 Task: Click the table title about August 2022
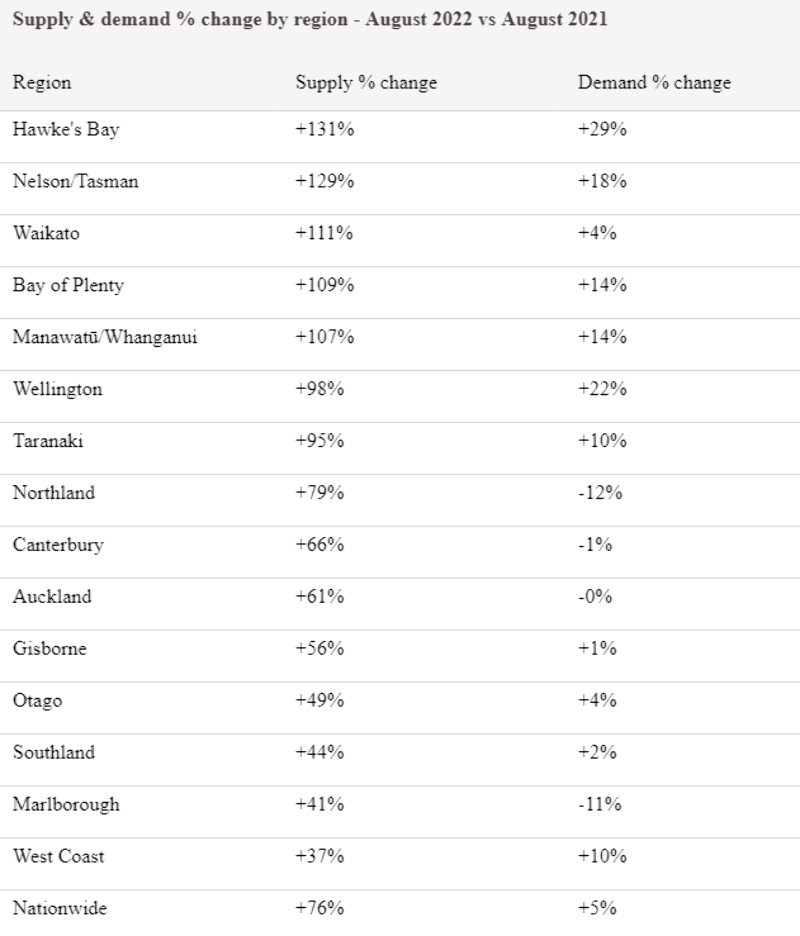click(310, 20)
